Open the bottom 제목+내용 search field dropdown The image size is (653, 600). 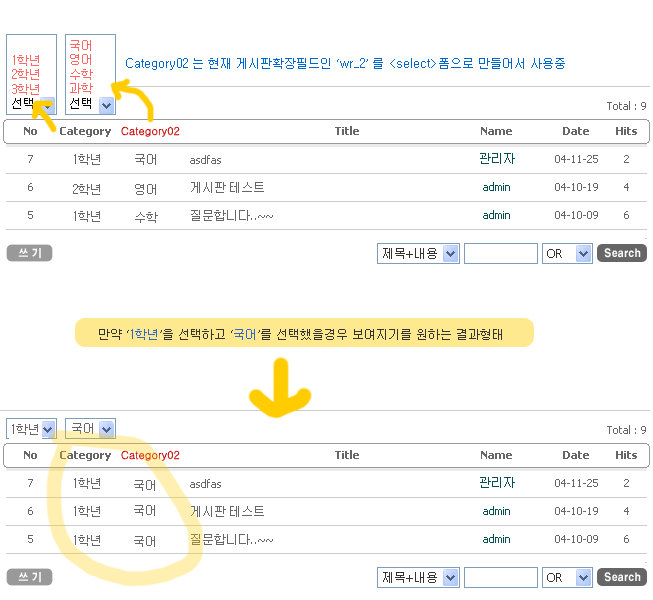pyautogui.click(x=418, y=578)
